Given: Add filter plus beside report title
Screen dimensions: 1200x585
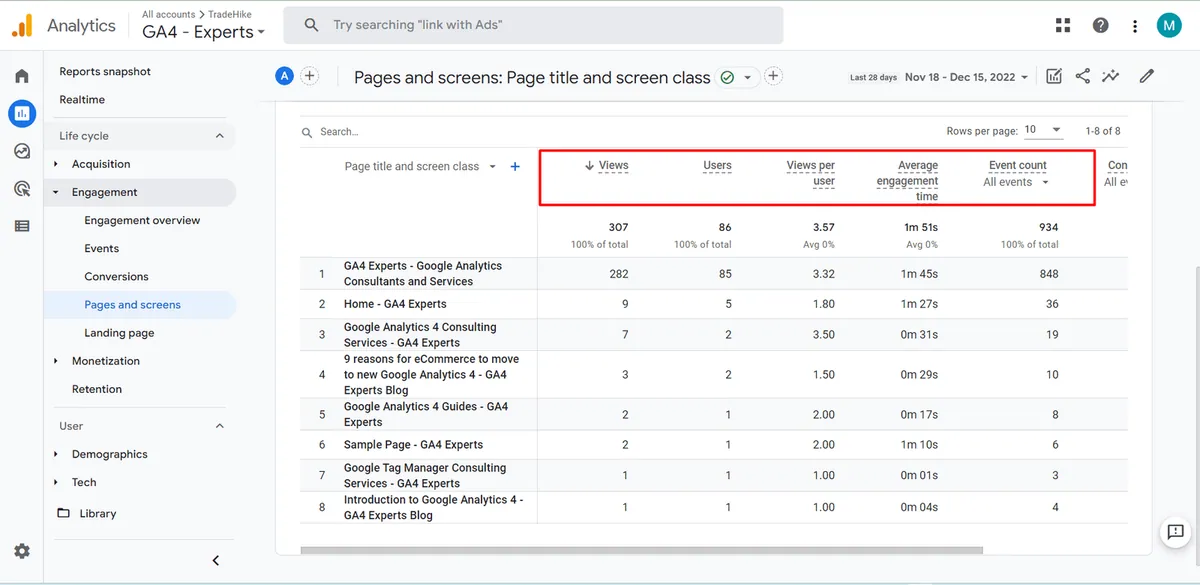Looking at the screenshot, I should 773,76.
